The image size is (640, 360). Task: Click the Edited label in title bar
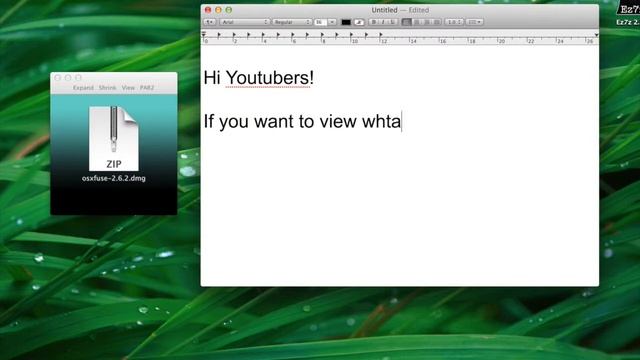click(x=419, y=10)
